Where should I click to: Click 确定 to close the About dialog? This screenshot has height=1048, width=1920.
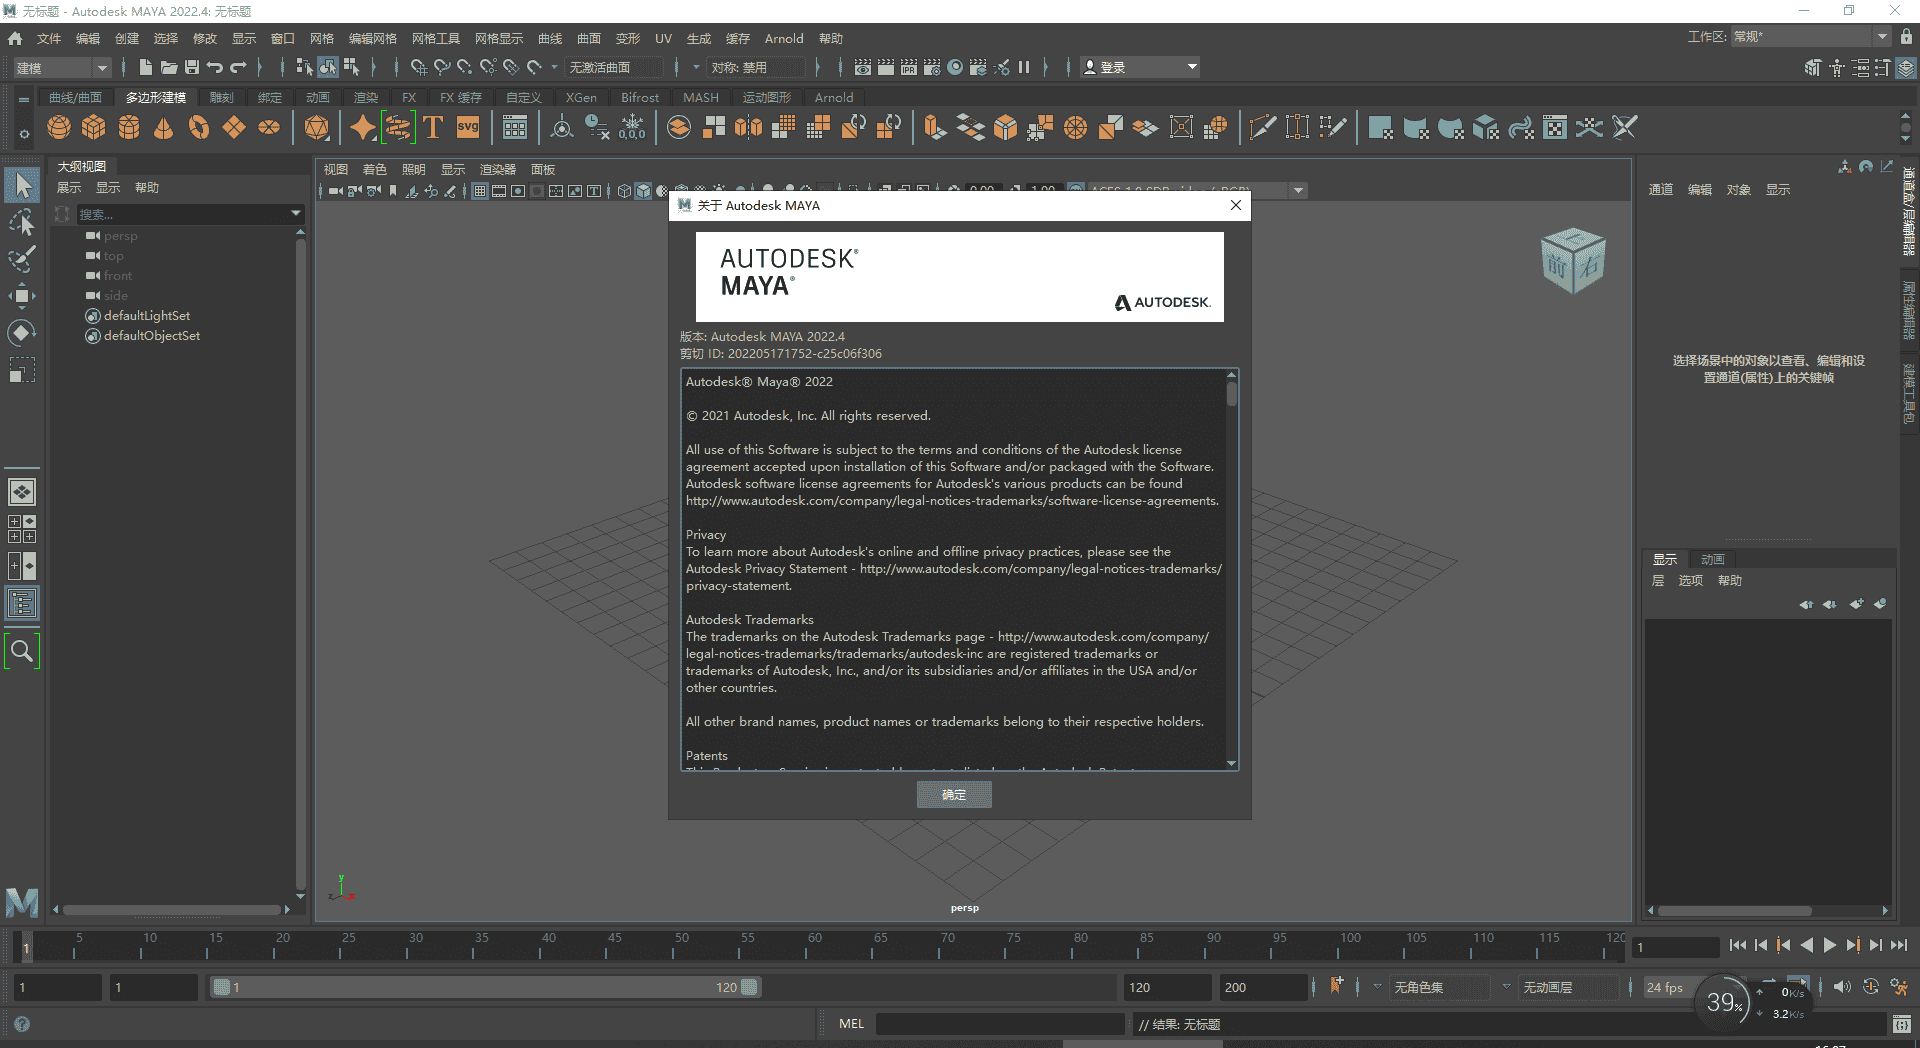point(954,794)
